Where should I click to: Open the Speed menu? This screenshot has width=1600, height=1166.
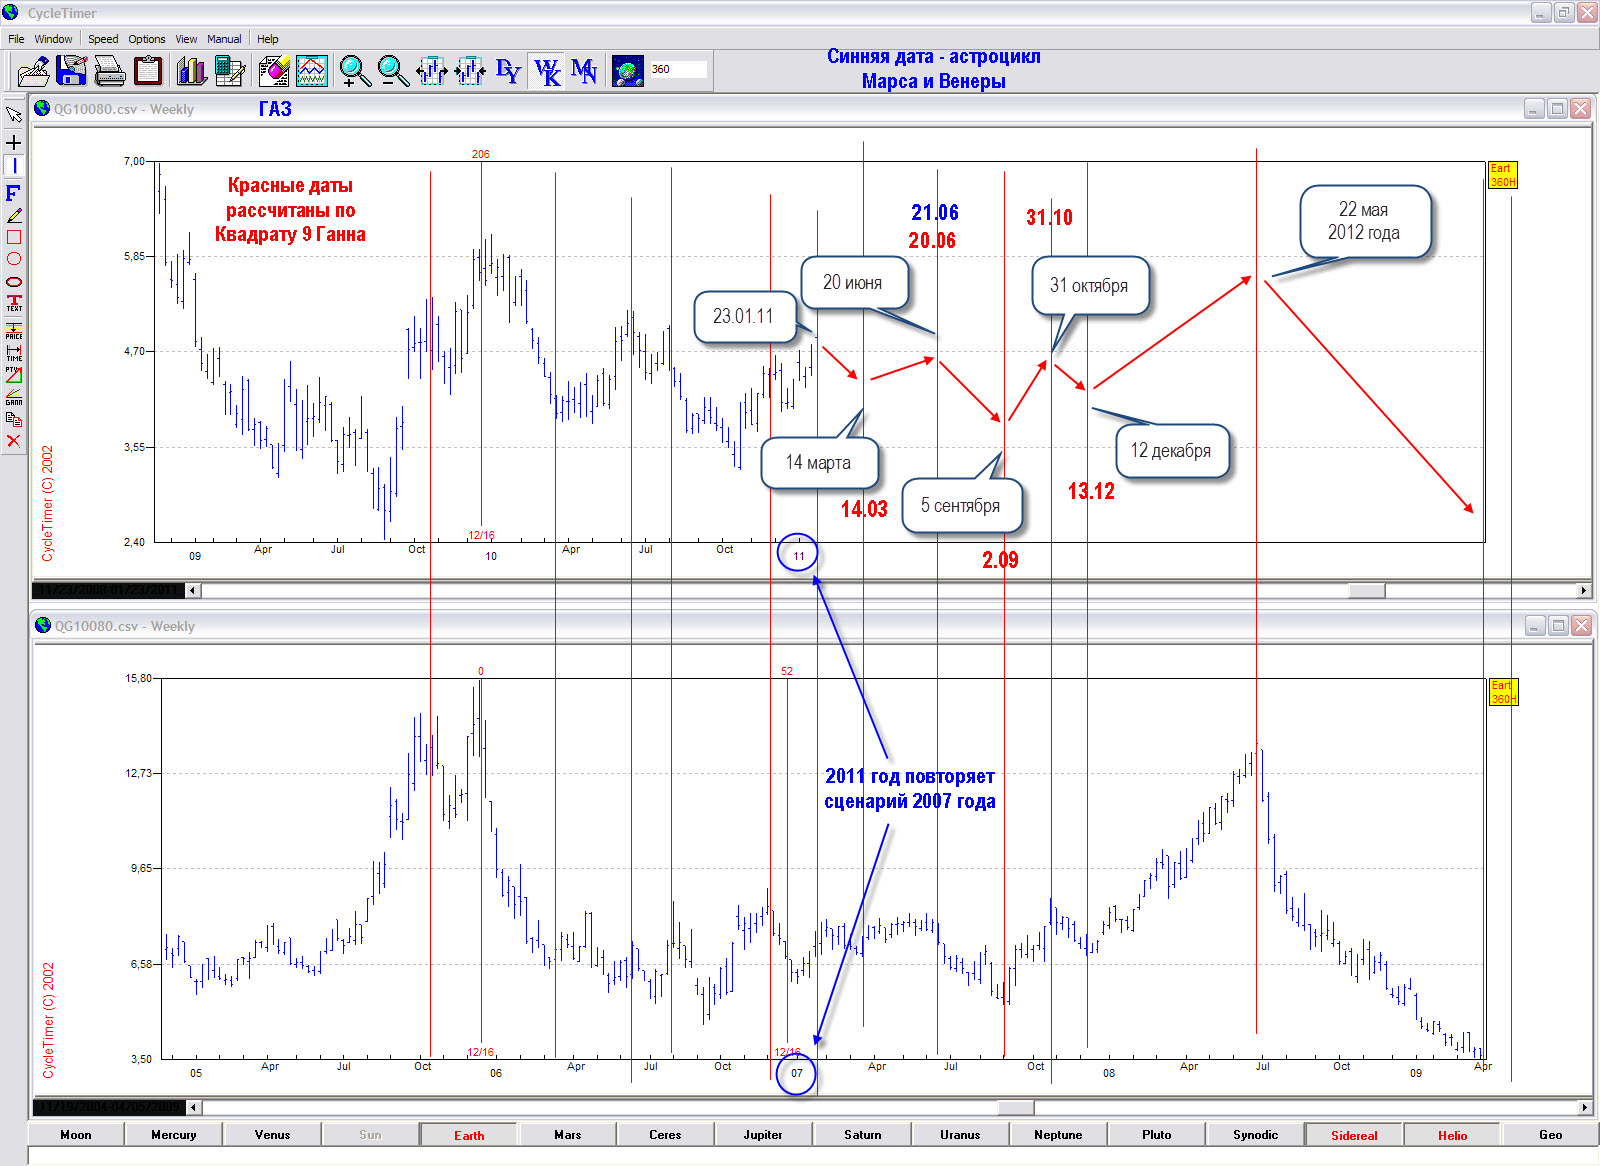click(103, 39)
